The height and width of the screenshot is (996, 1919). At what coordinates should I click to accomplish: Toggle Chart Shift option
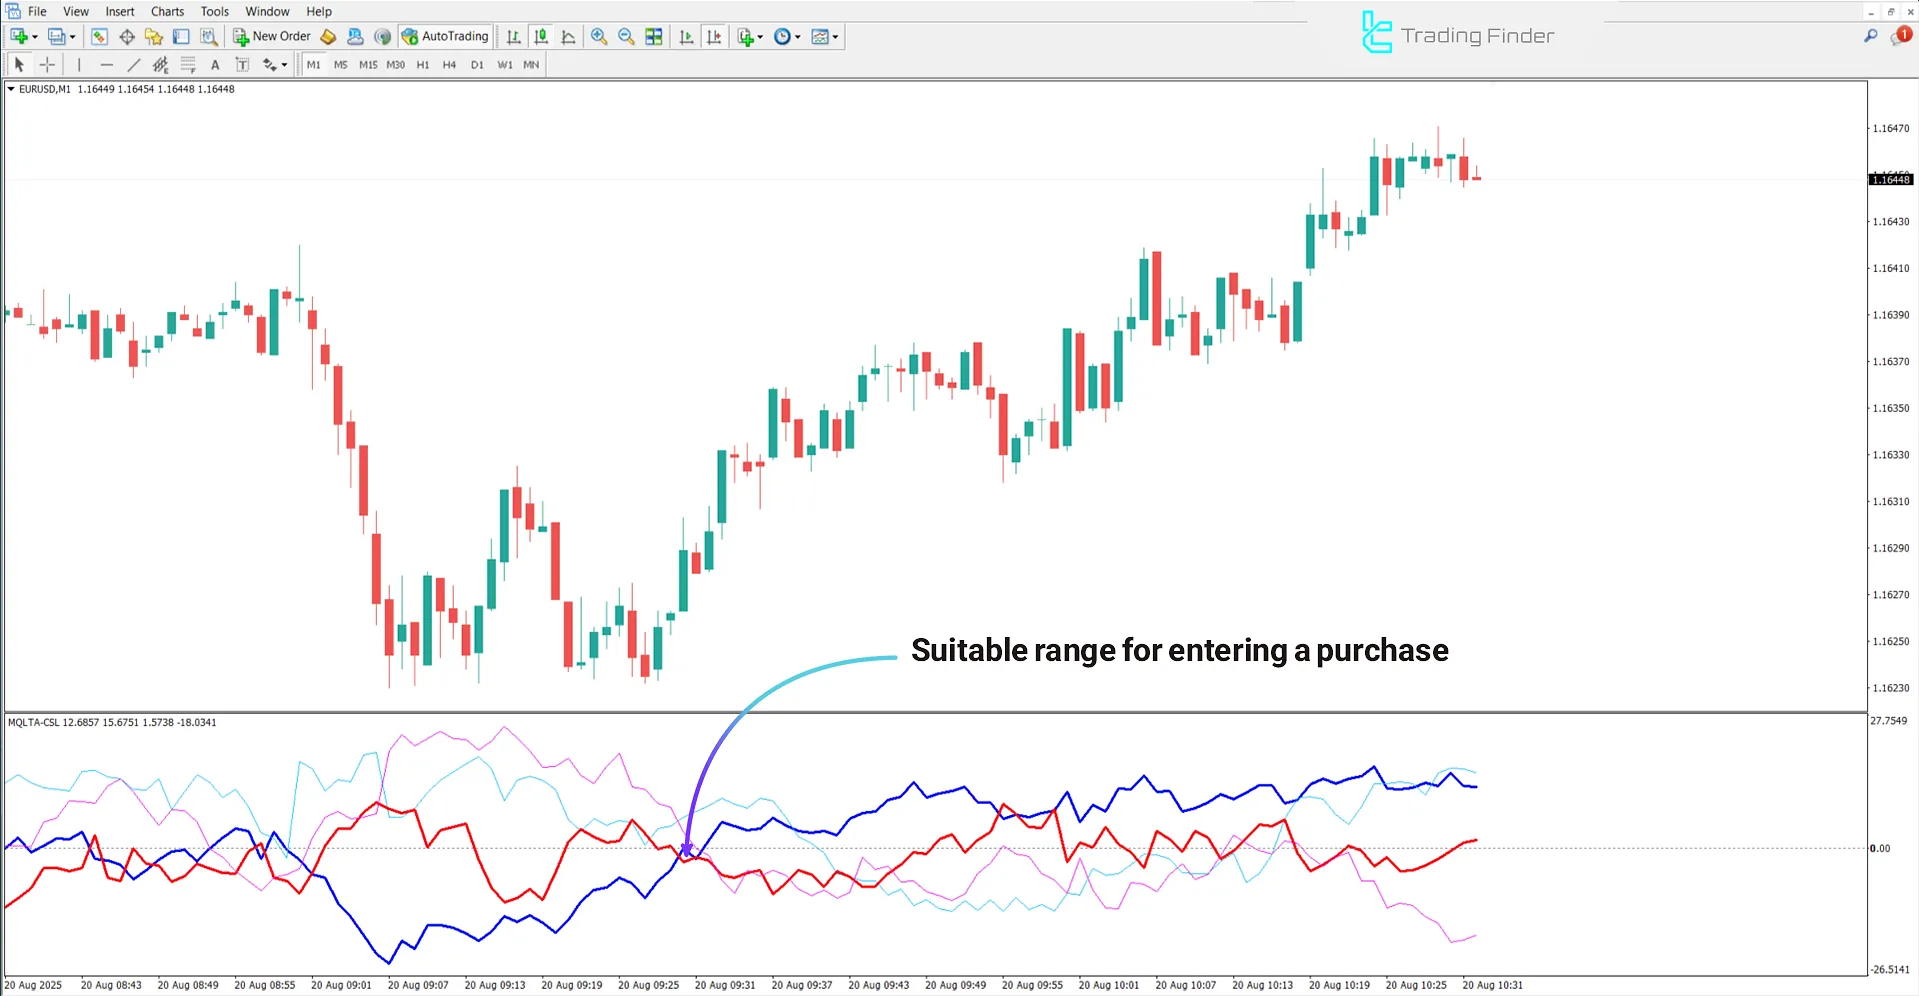714,37
